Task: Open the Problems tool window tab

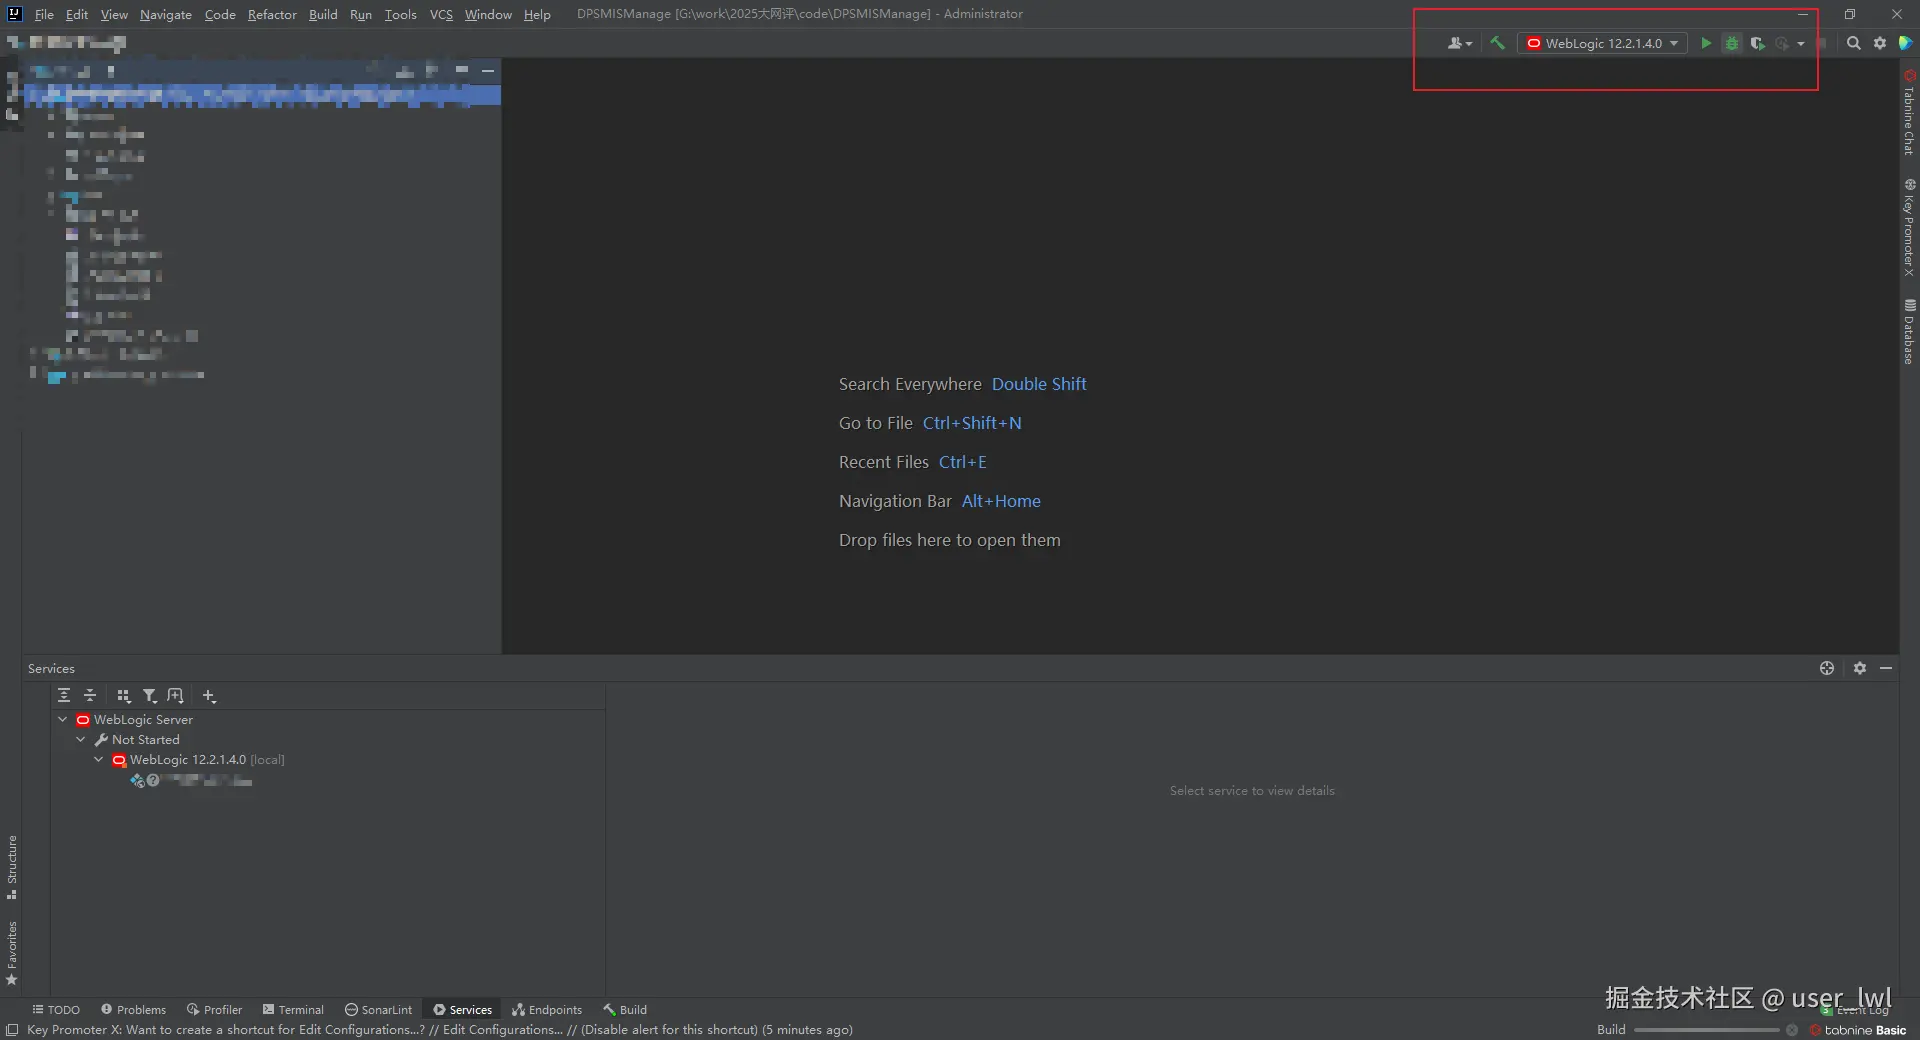Action: (134, 1009)
